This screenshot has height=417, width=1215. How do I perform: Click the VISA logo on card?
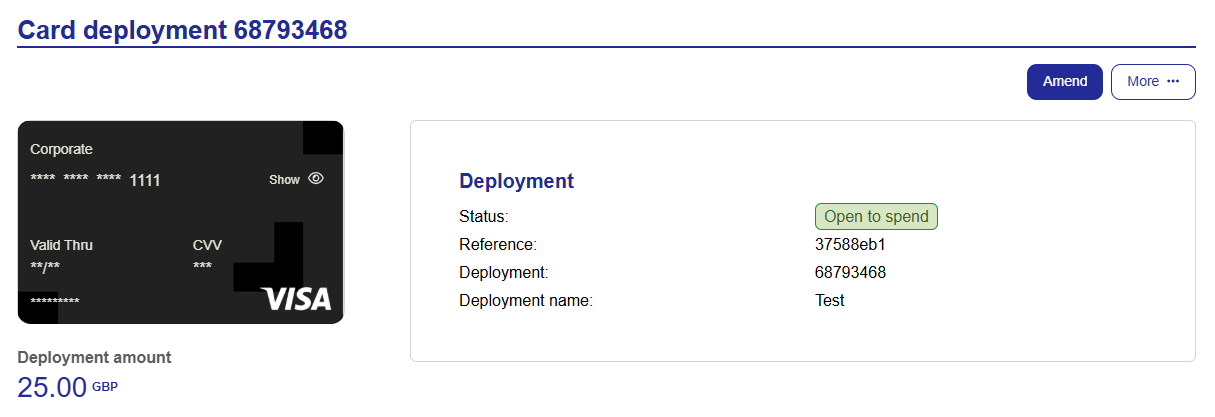pos(296,299)
